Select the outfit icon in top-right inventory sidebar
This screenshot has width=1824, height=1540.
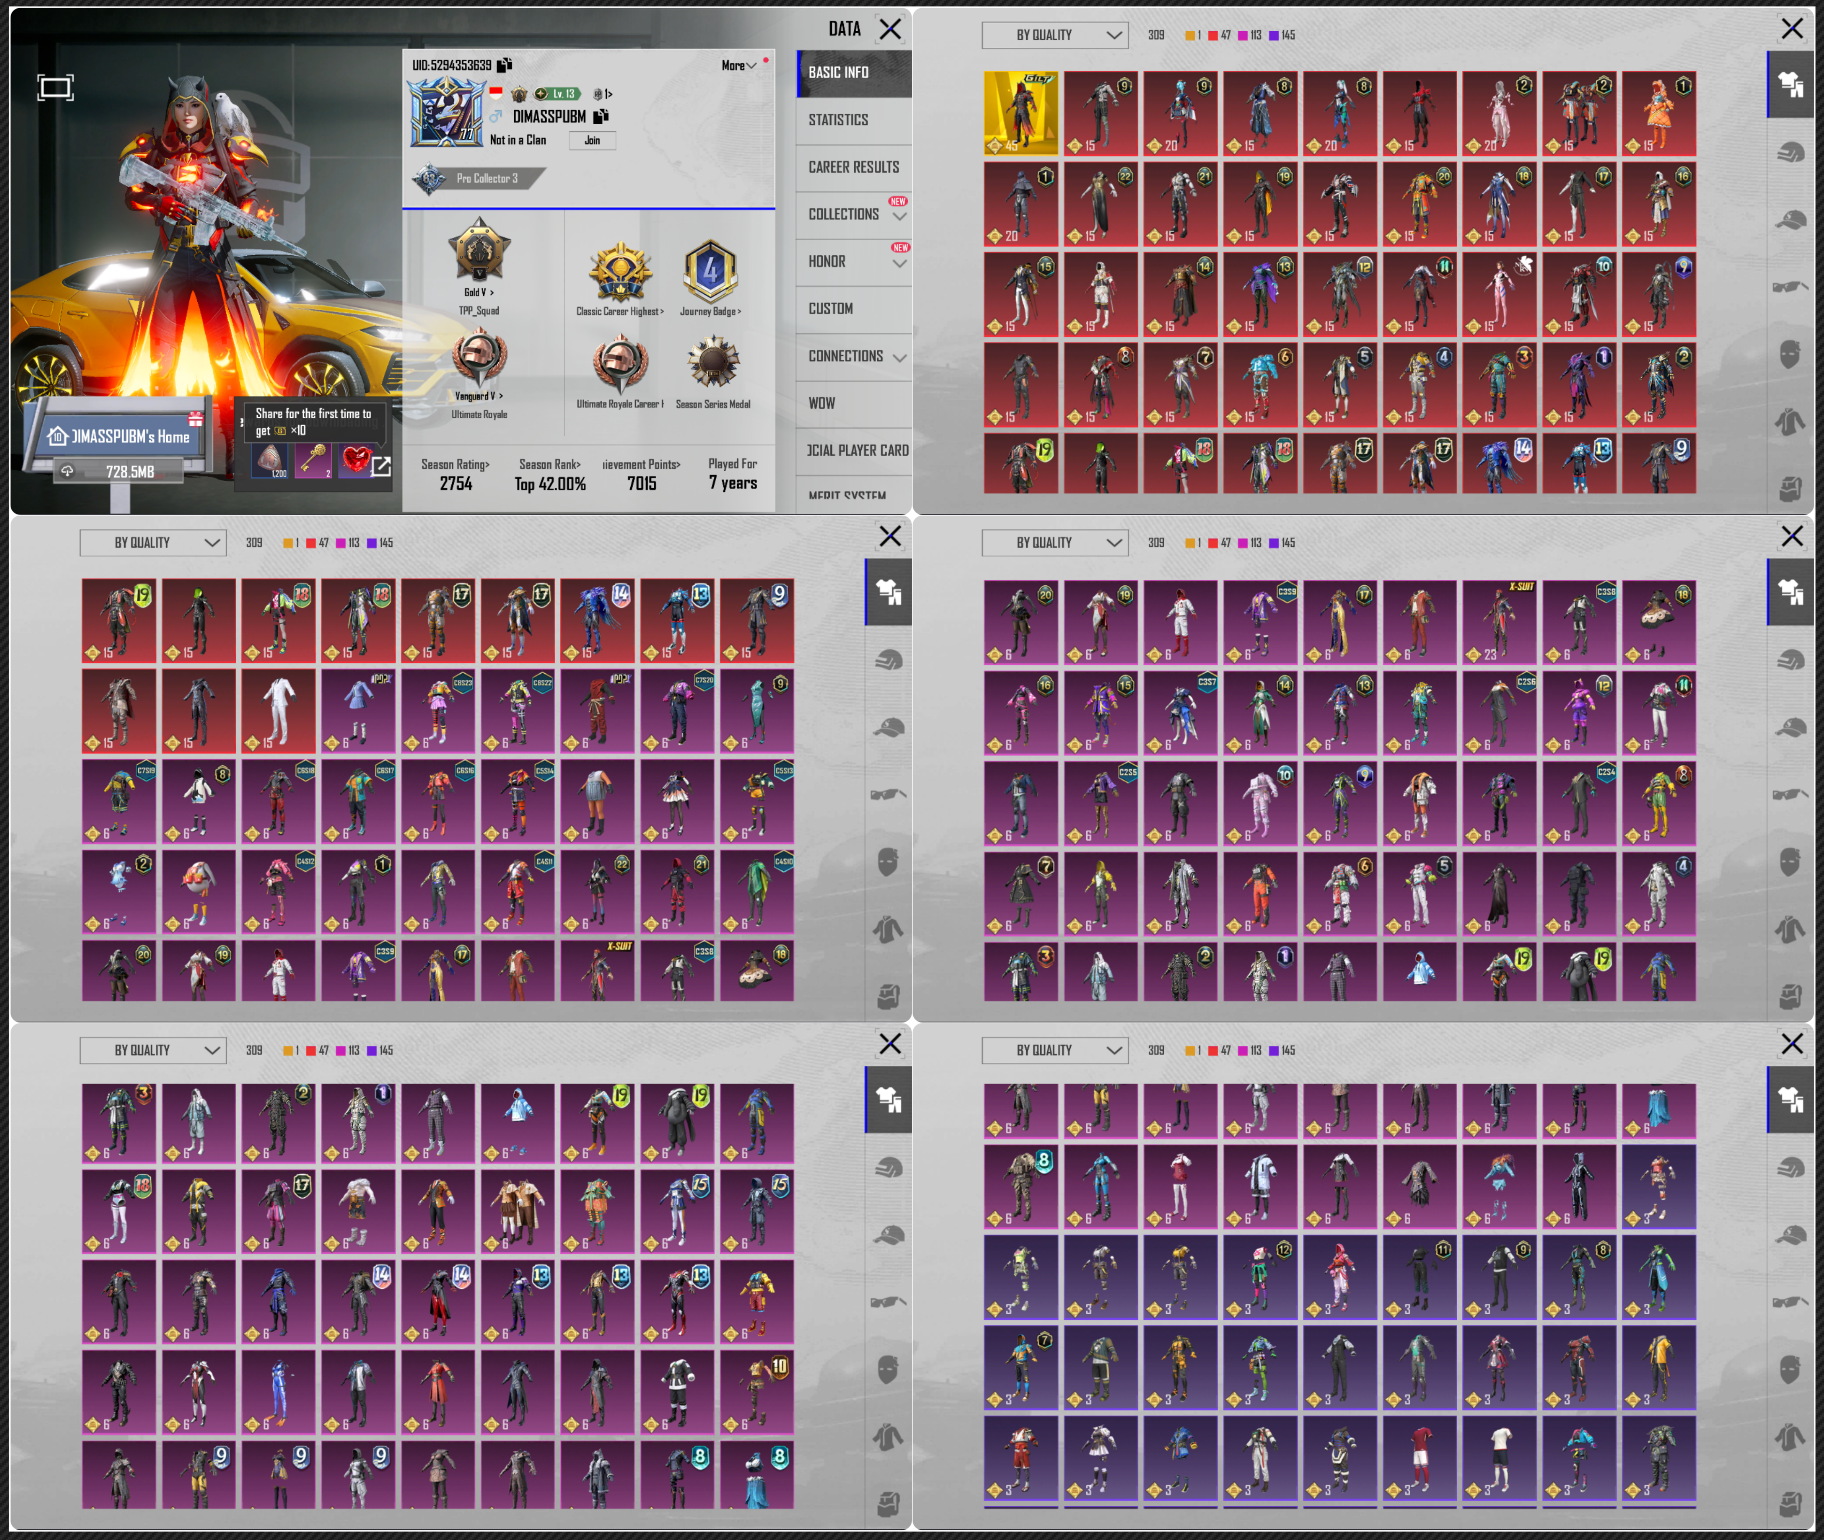1791,85
